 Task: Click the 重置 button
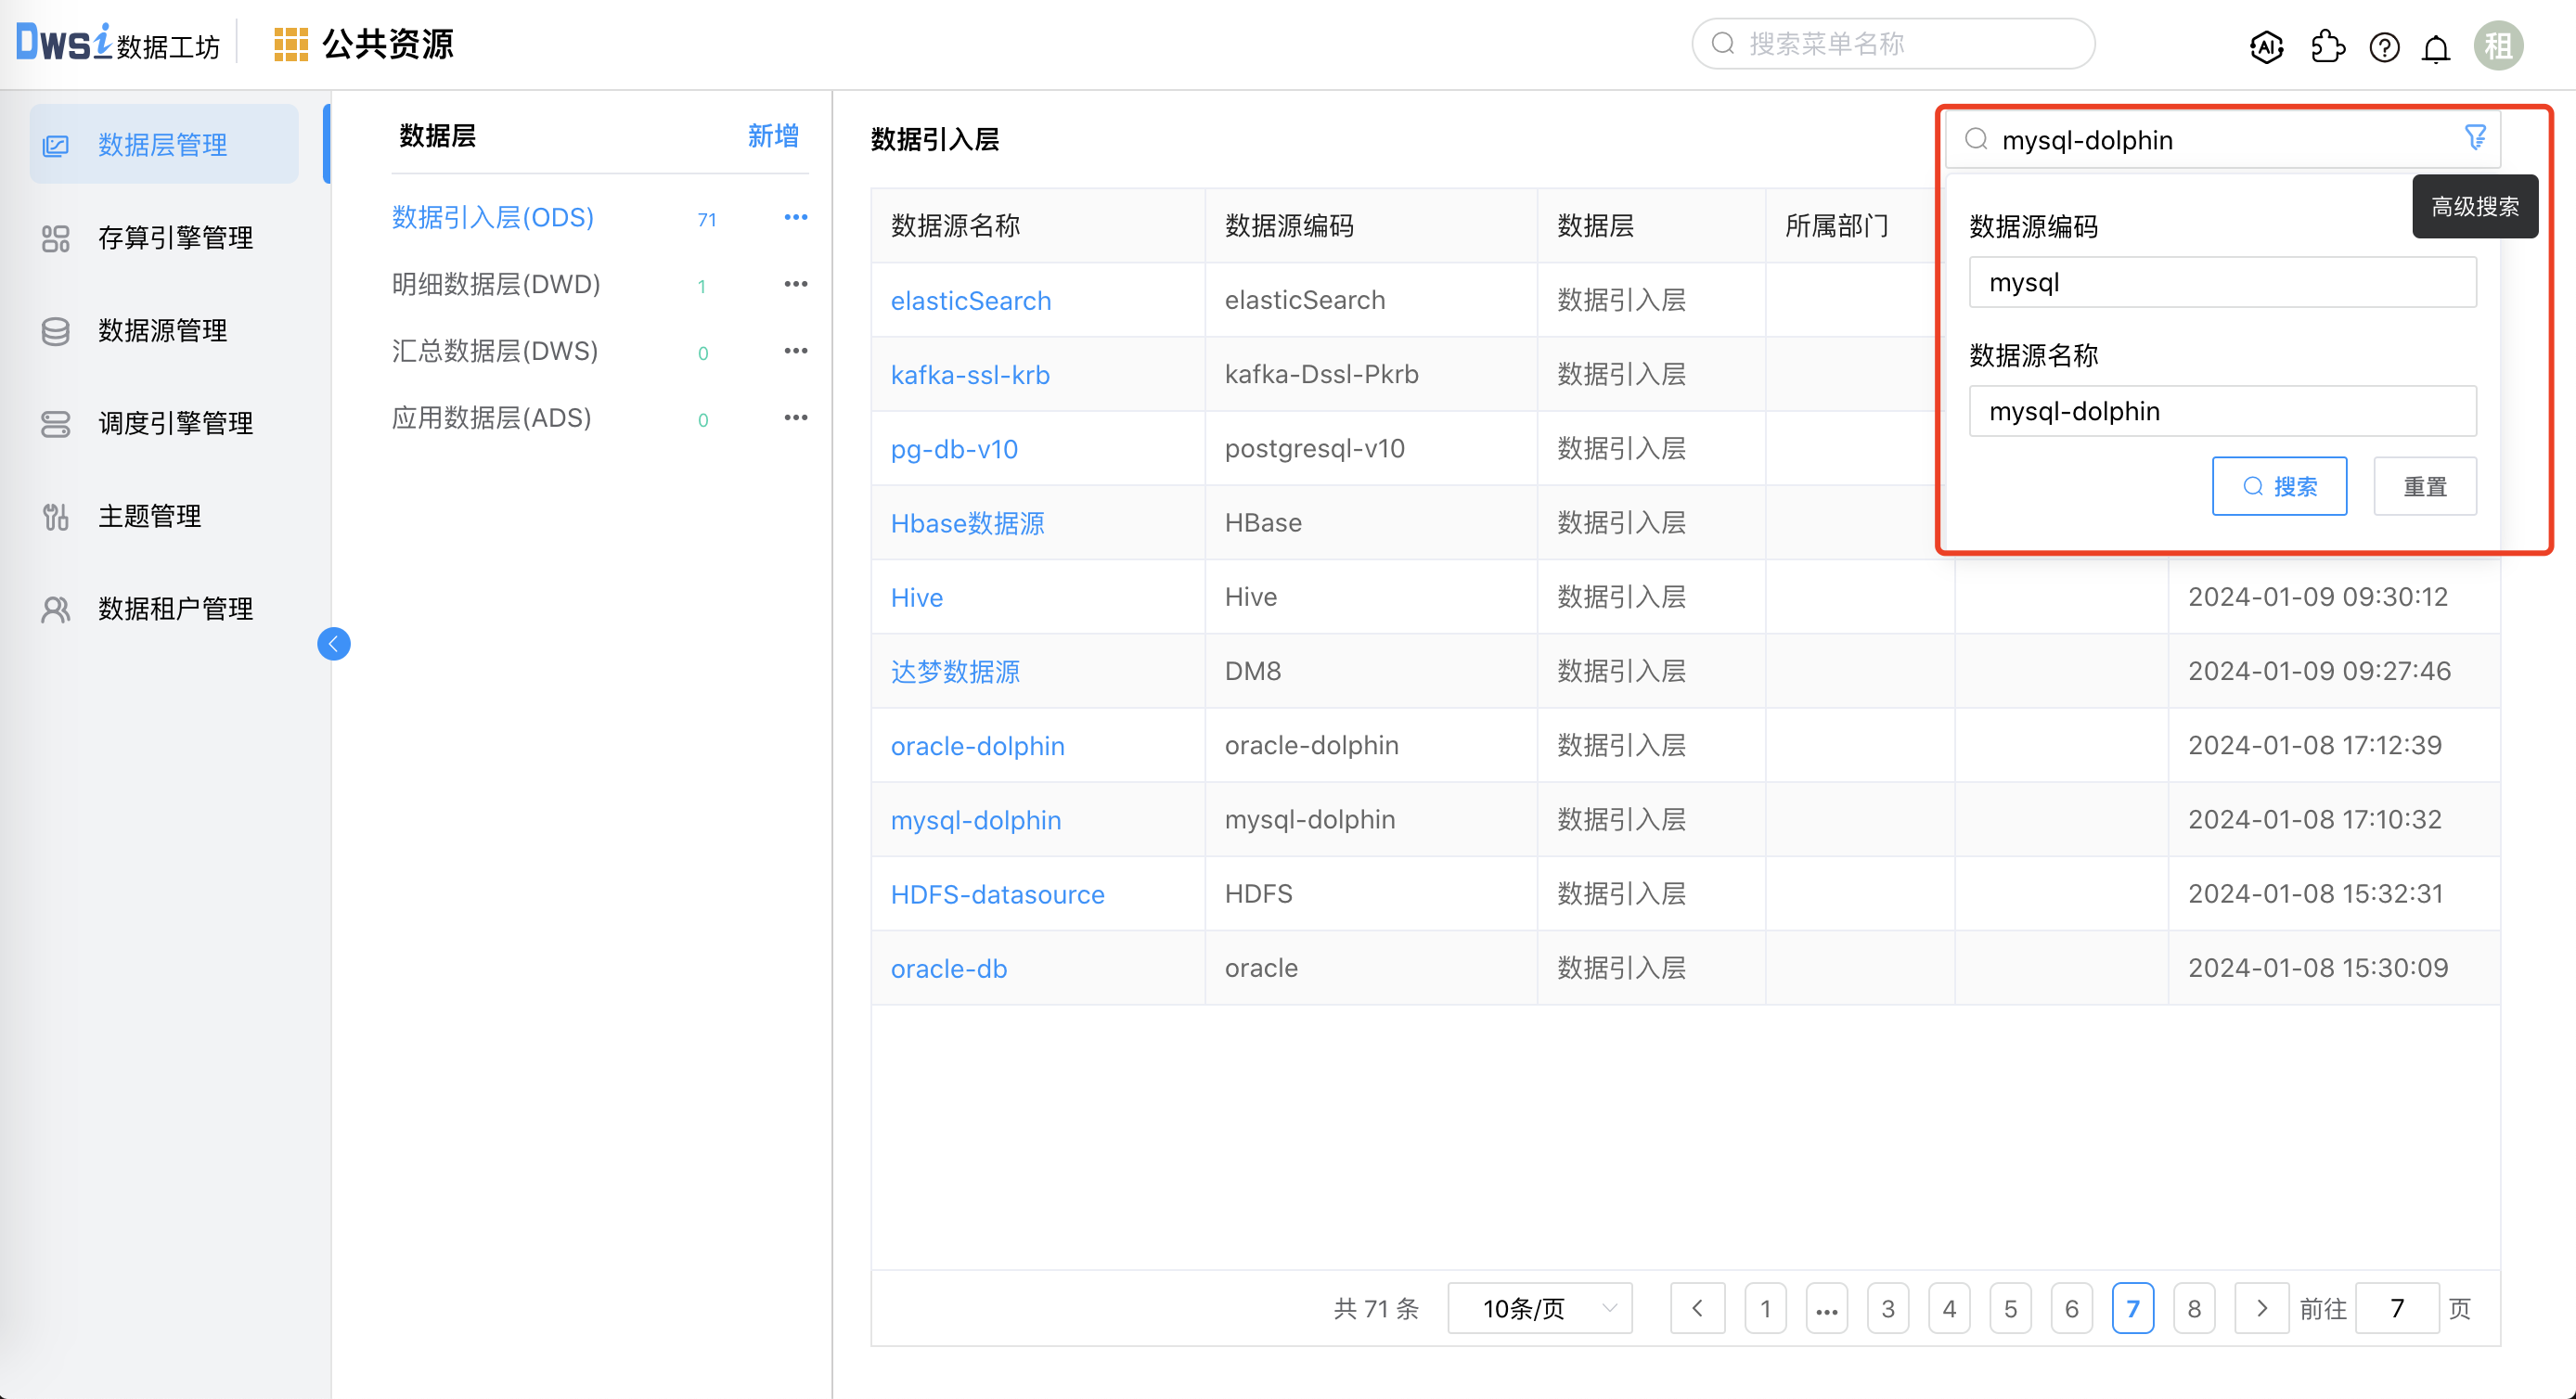pos(2425,486)
